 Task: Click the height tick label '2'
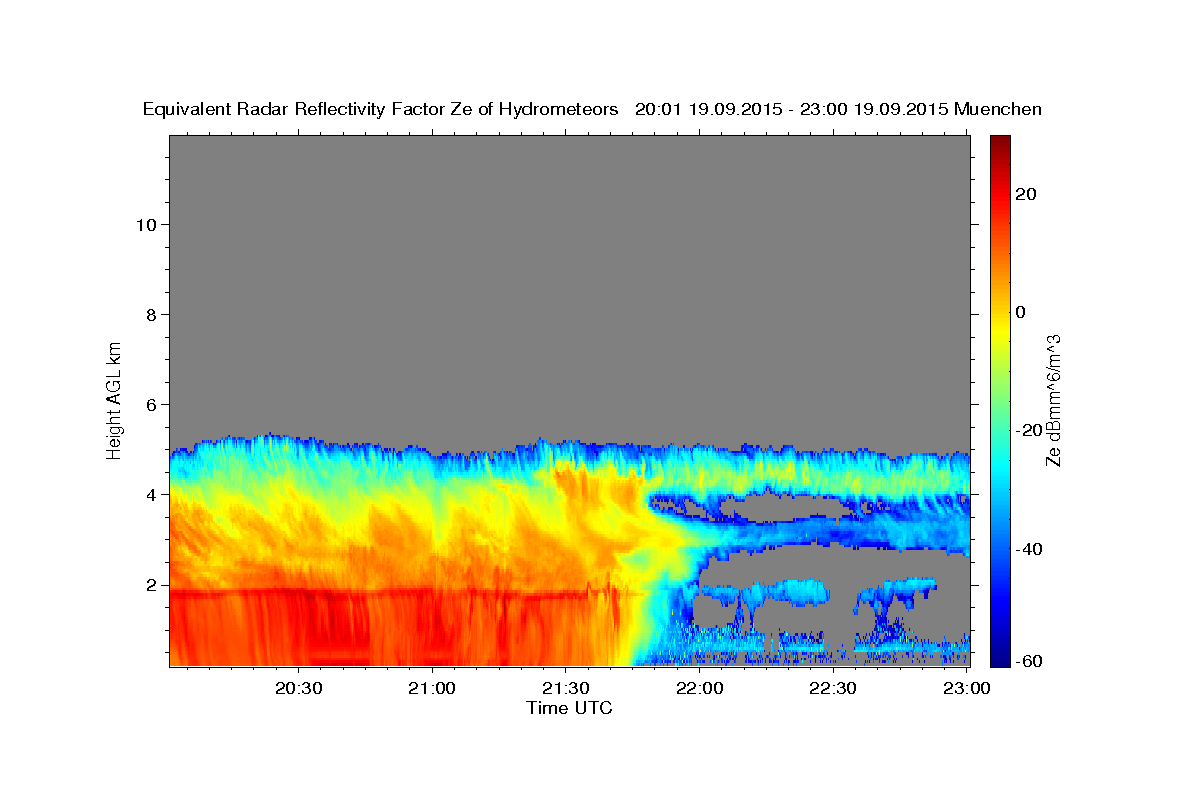pos(150,584)
